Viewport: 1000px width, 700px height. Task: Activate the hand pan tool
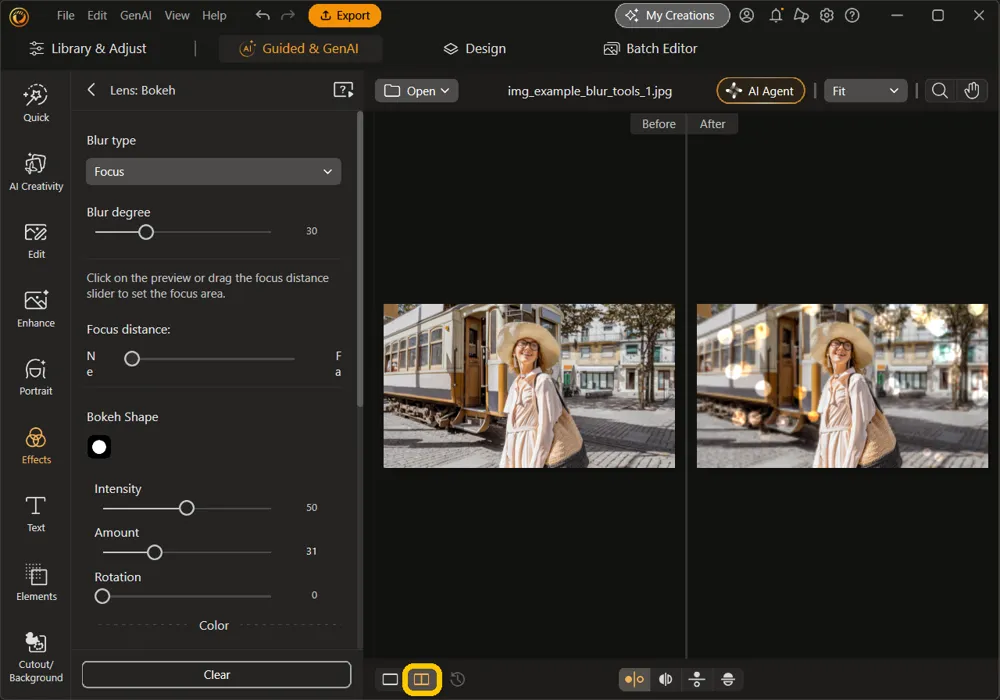(971, 91)
